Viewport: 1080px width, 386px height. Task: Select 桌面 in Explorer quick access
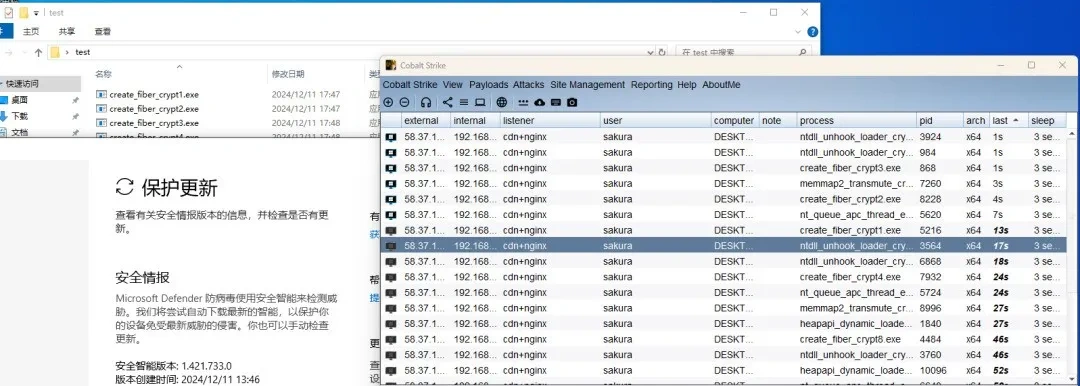point(19,100)
